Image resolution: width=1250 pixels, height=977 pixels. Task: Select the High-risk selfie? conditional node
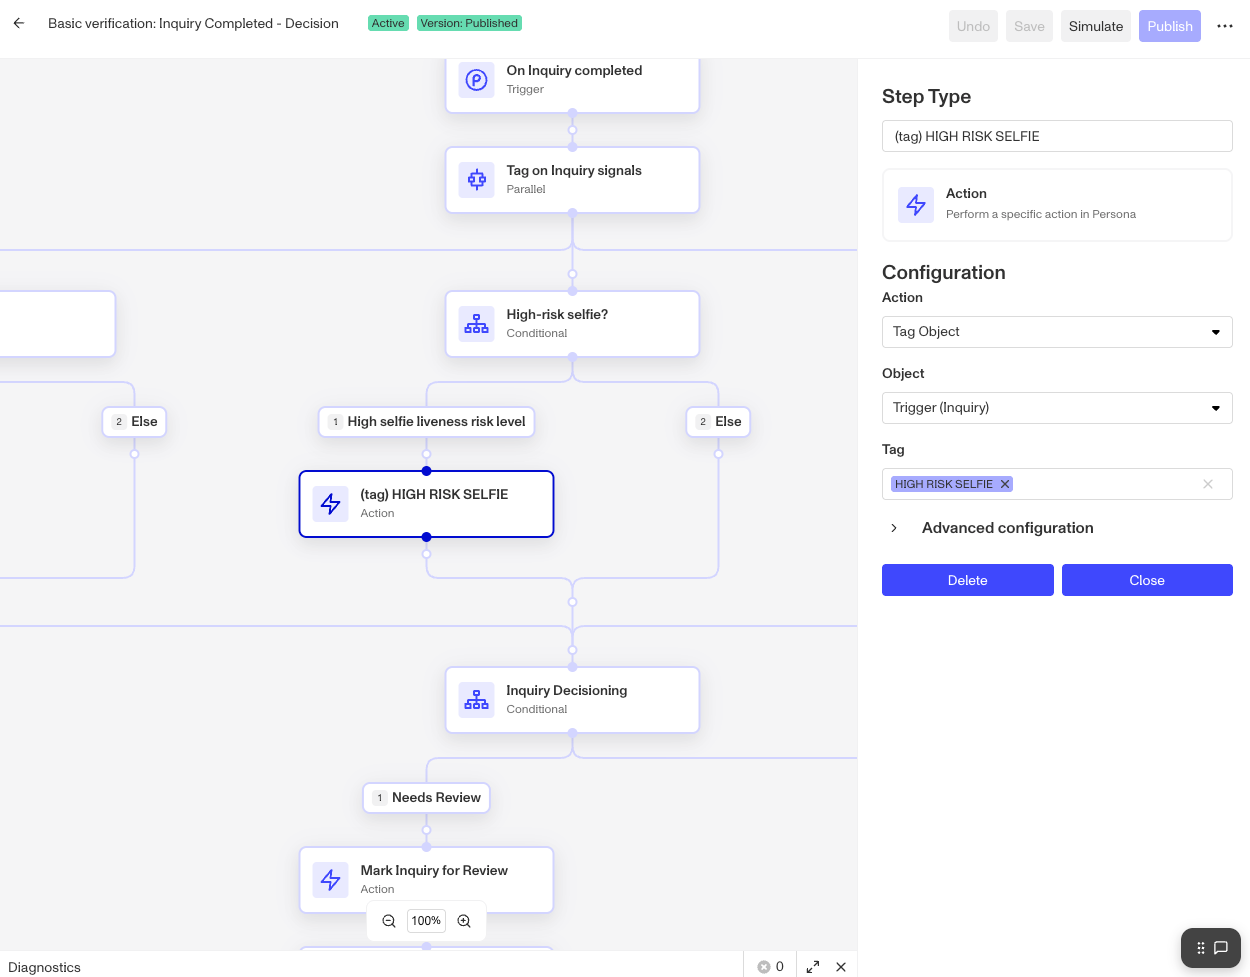(572, 324)
